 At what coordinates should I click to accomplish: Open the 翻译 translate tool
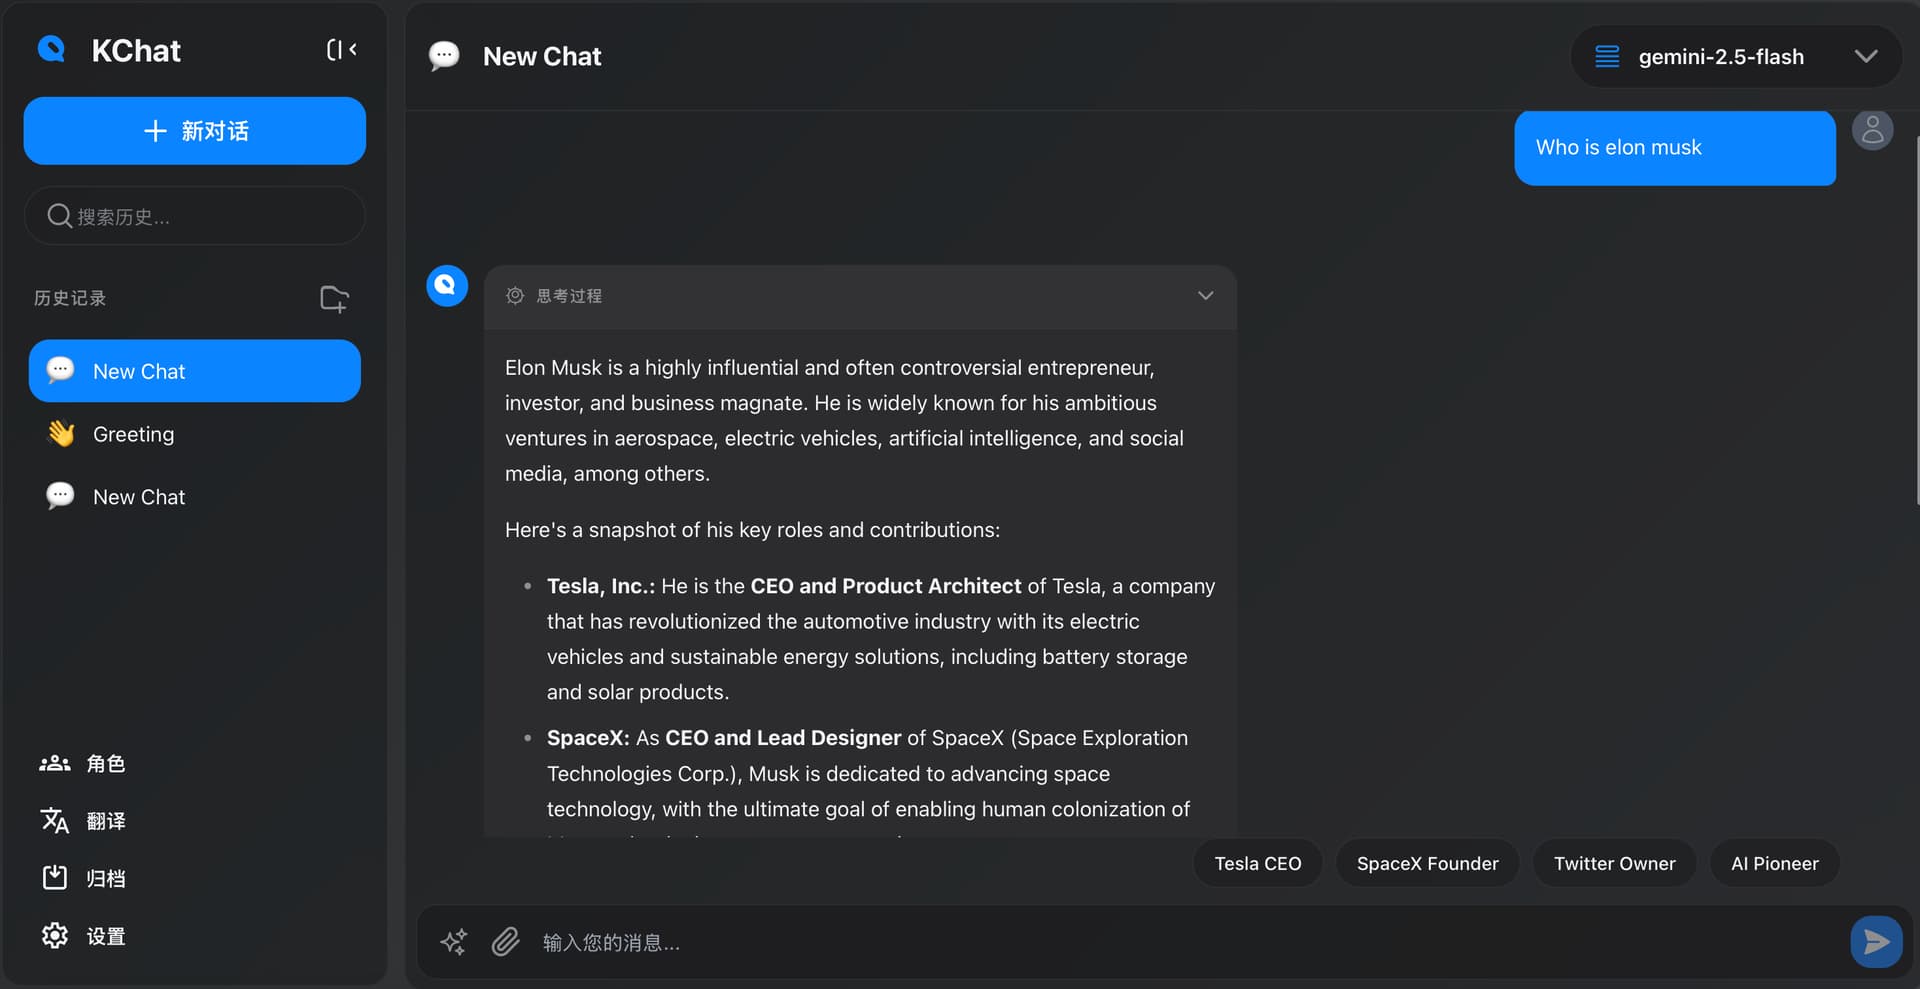83,821
